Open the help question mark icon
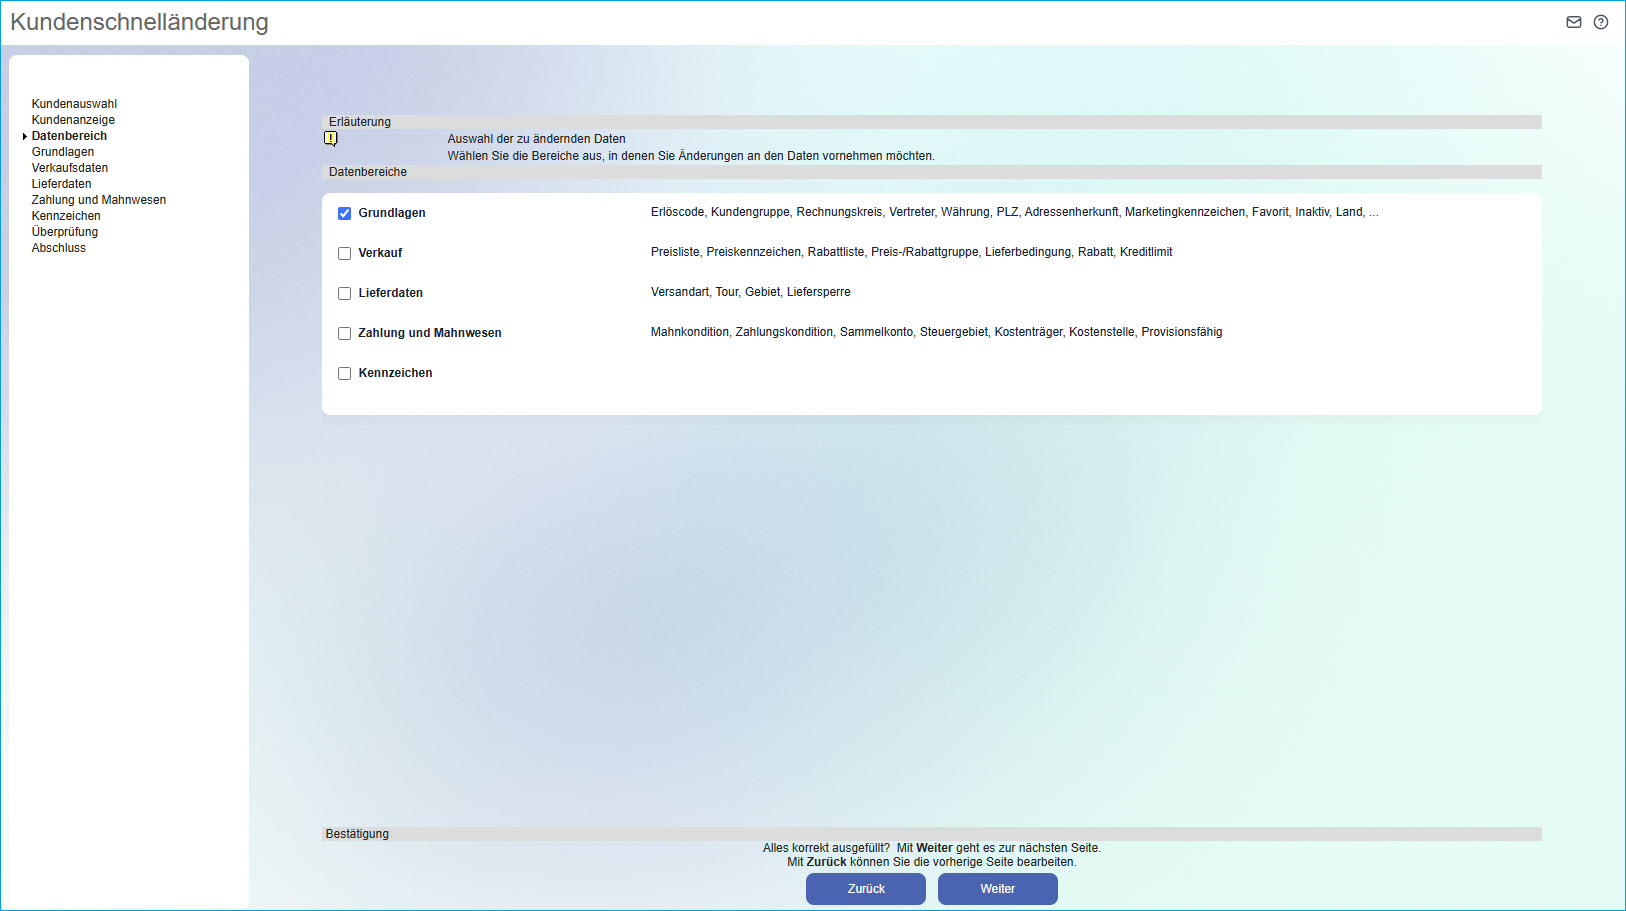The width and height of the screenshot is (1626, 911). coord(1601,22)
